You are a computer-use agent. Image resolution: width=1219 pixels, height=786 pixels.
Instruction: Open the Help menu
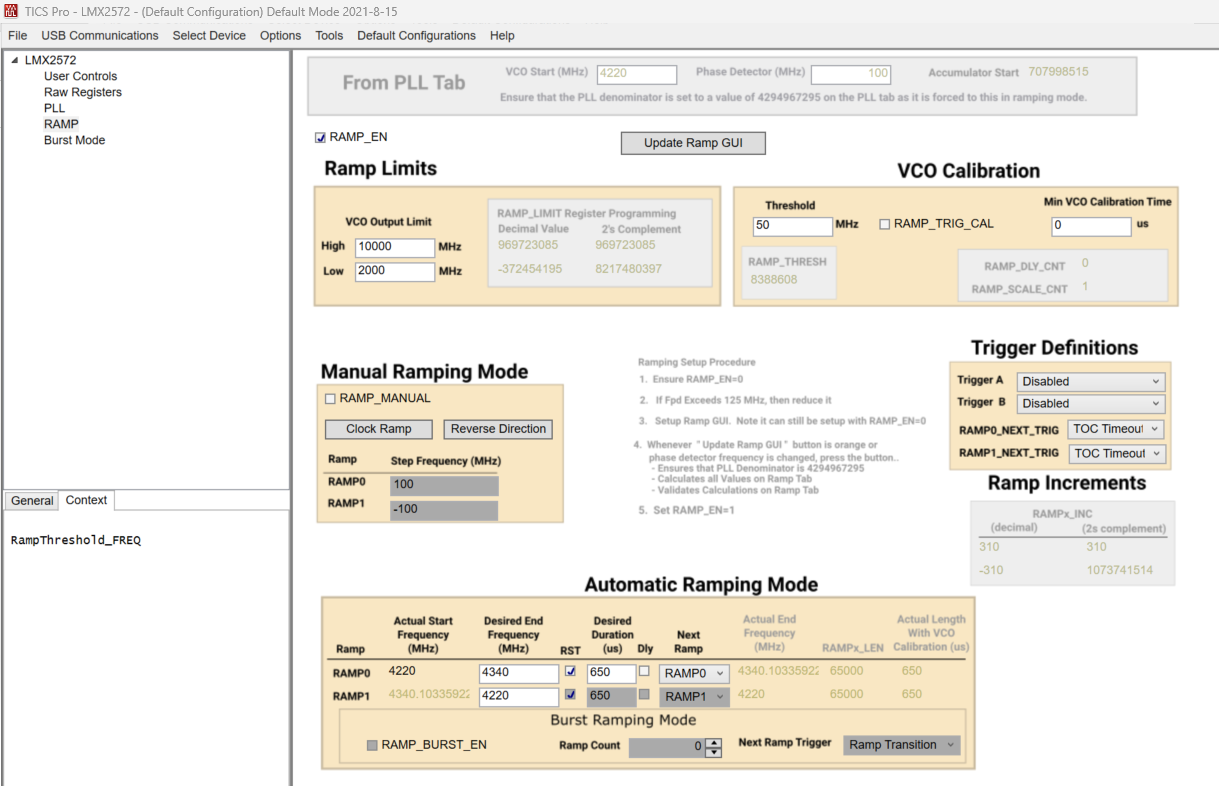[502, 35]
